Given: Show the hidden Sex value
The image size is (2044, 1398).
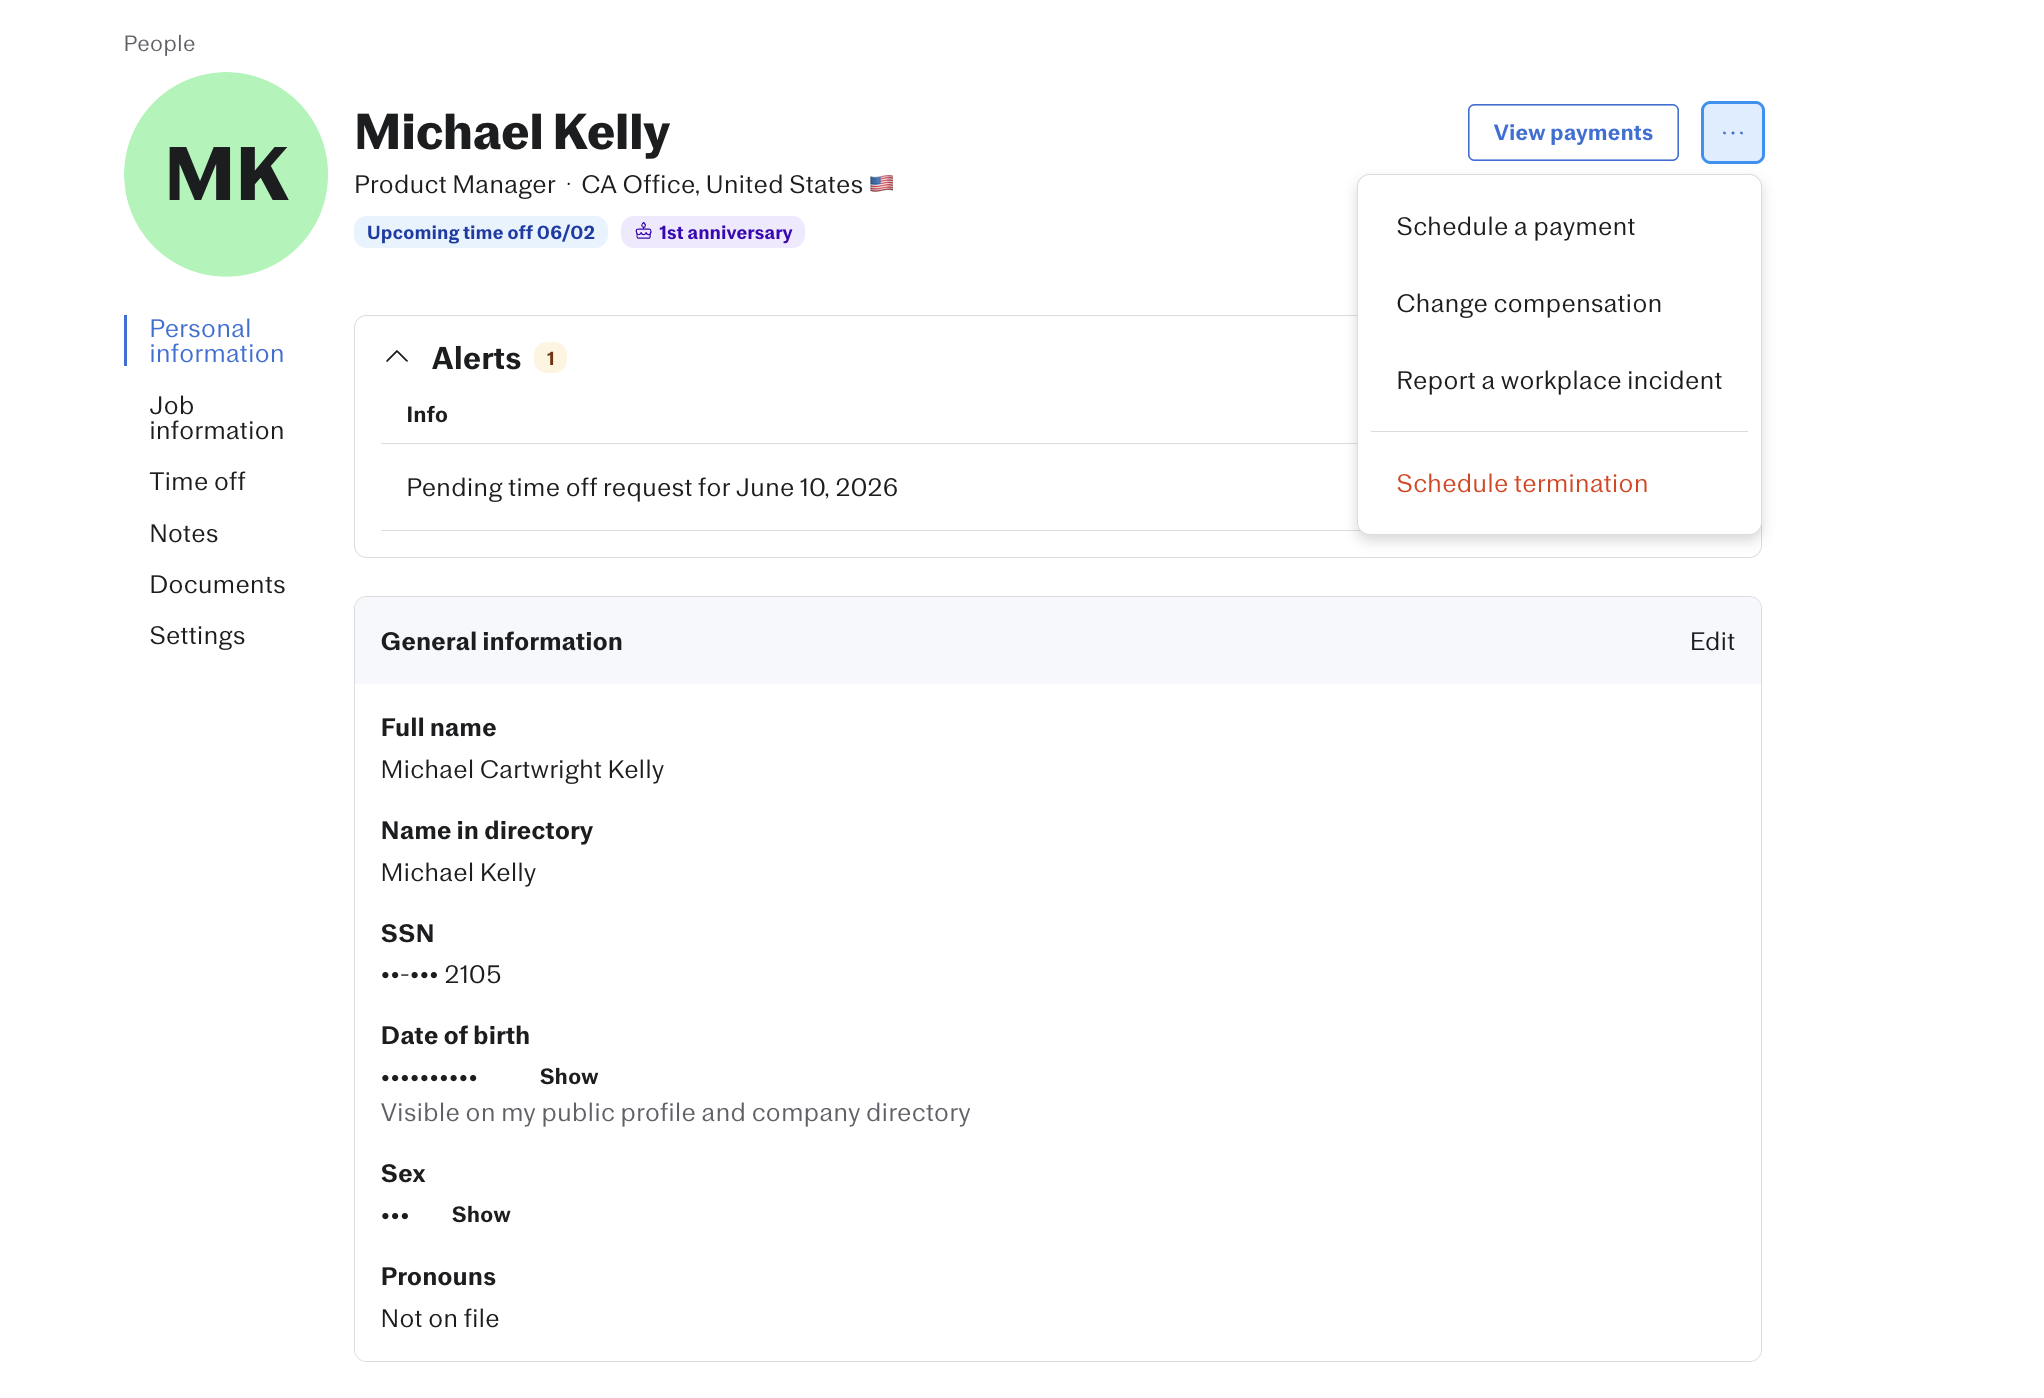Looking at the screenshot, I should click(481, 1215).
